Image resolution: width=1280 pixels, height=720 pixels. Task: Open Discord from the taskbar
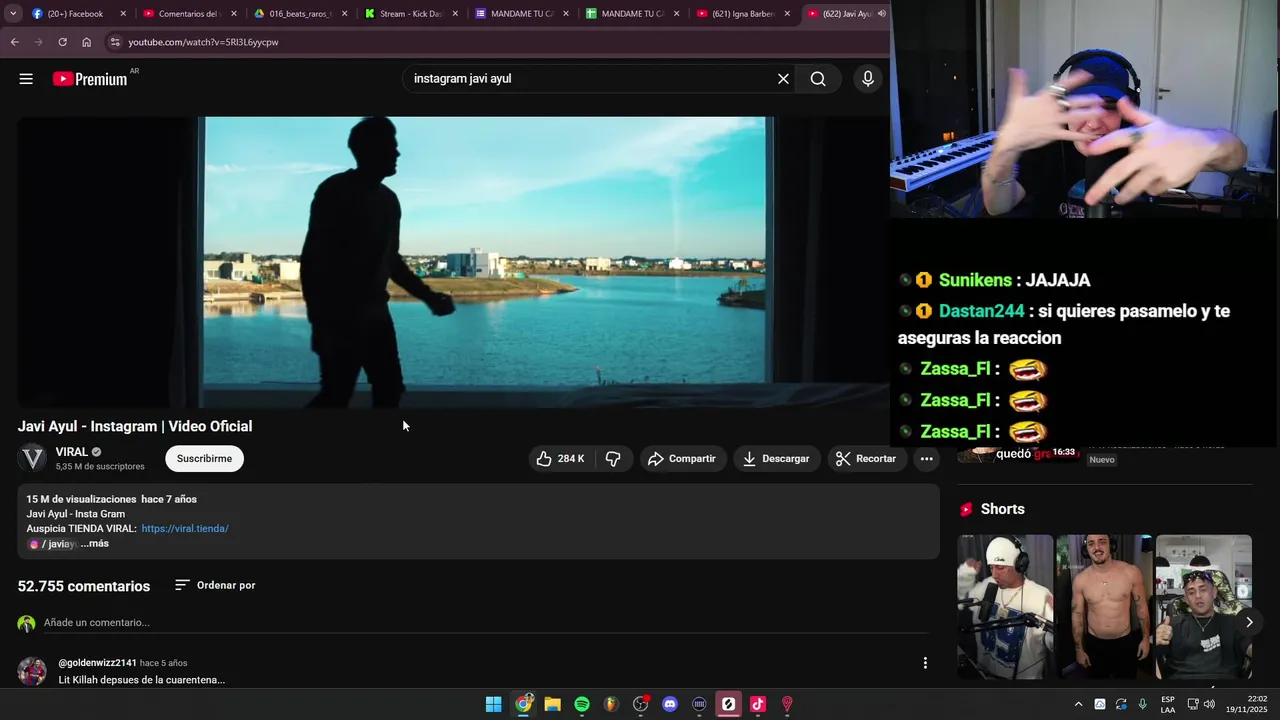[670, 704]
